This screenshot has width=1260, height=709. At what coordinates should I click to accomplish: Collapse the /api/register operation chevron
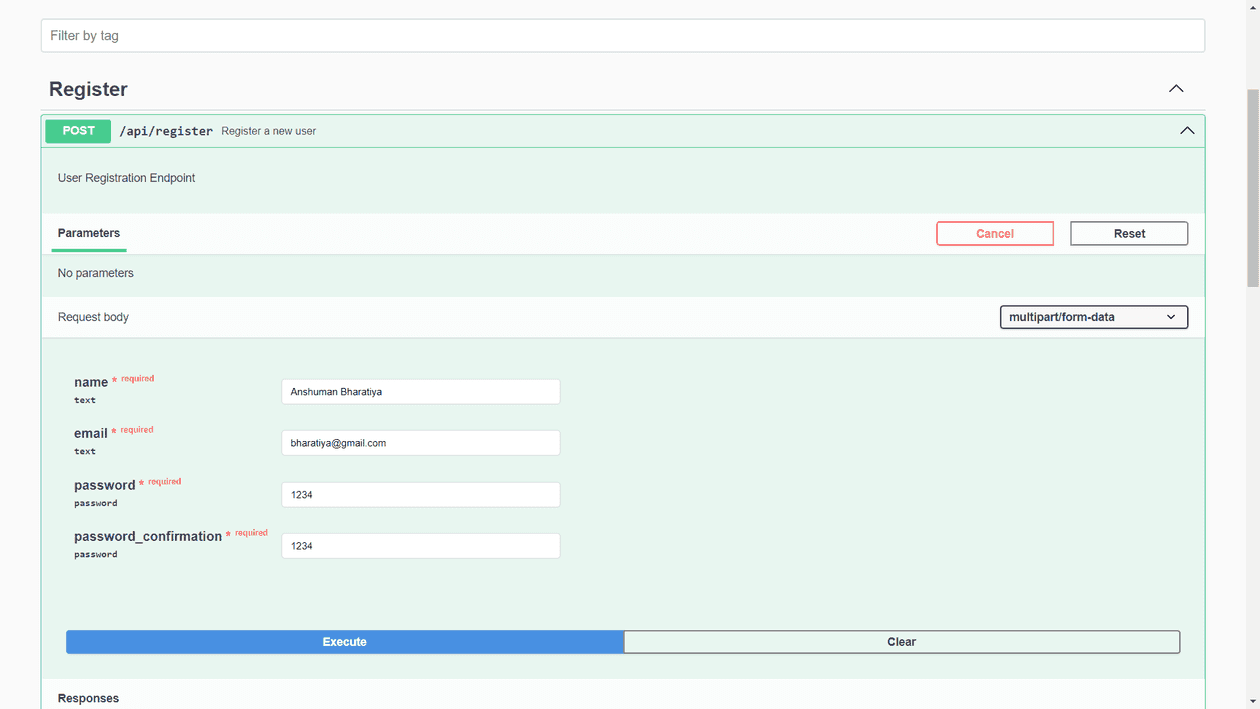click(1187, 131)
